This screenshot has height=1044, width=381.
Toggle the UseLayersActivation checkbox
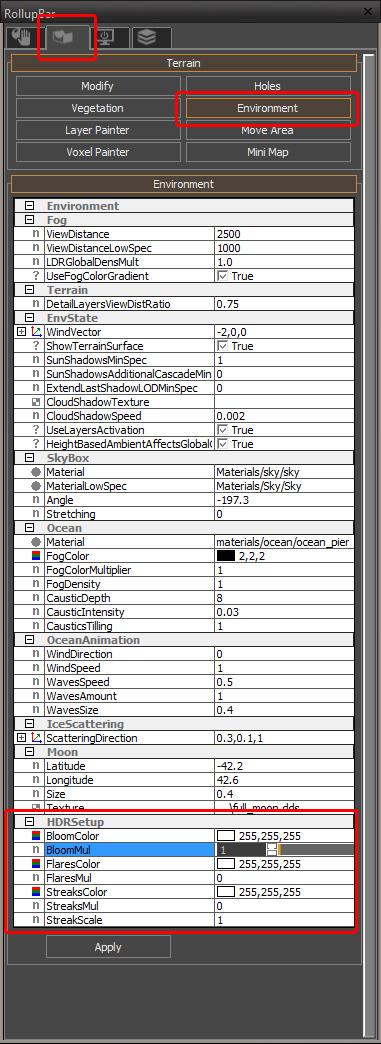(223, 430)
